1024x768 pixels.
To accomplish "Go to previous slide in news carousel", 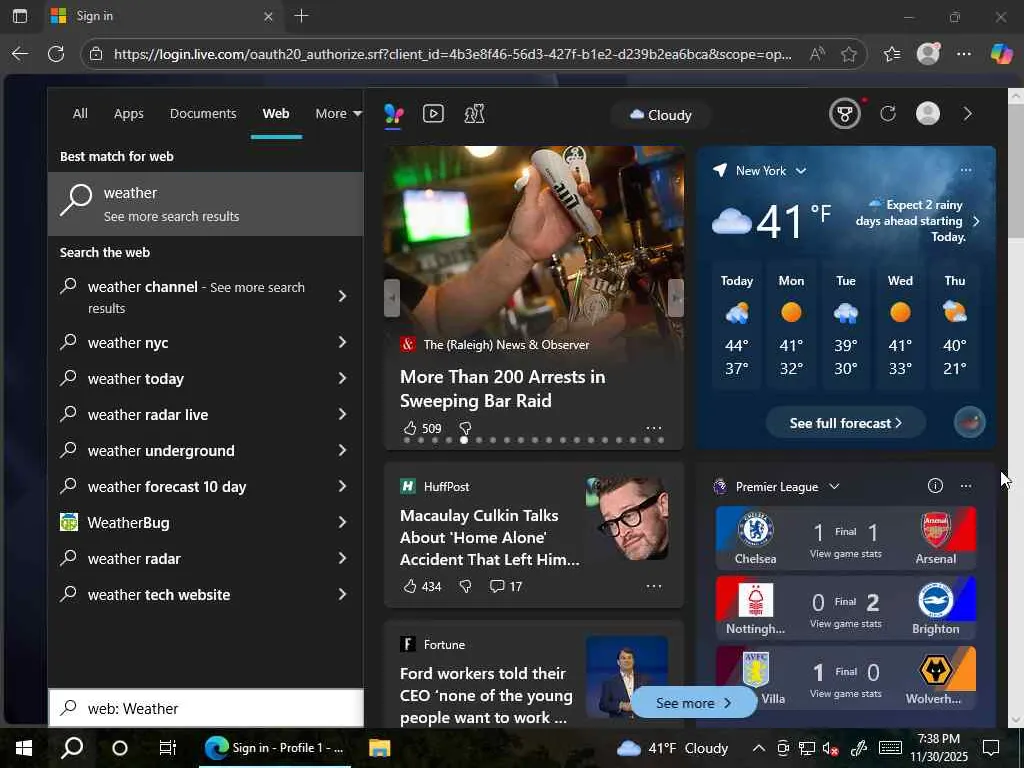I will pyautogui.click(x=392, y=298).
